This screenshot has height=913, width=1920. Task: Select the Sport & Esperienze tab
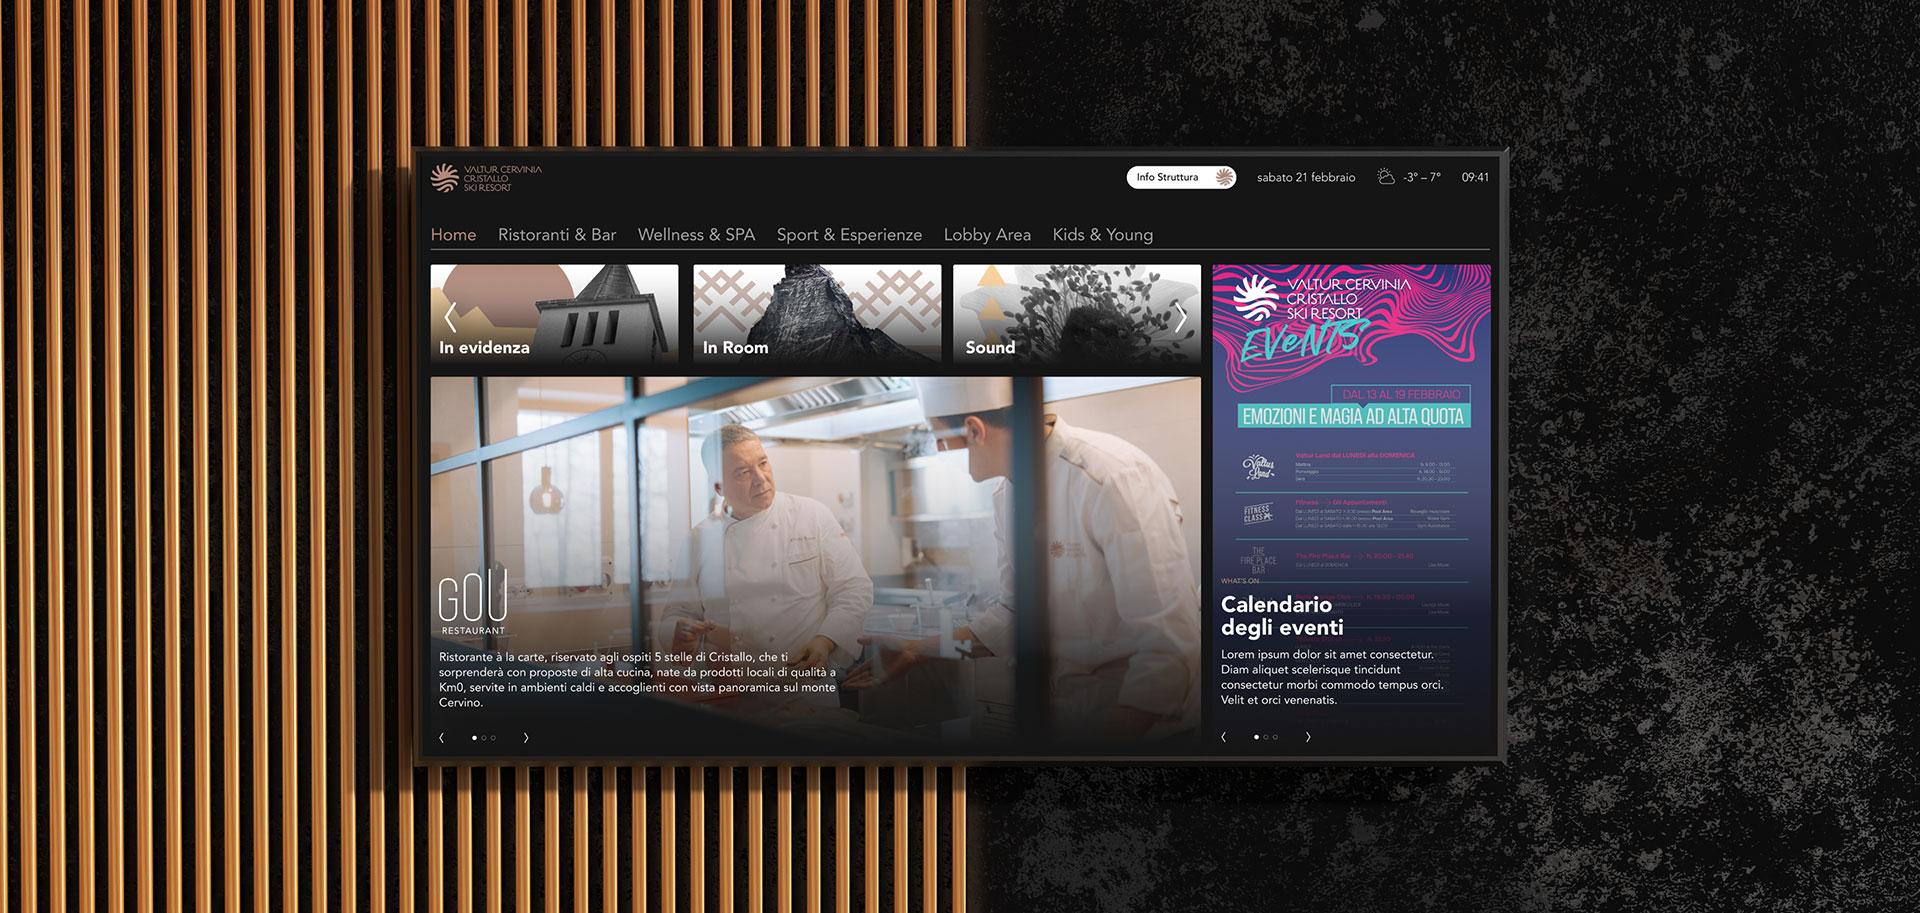849,235
